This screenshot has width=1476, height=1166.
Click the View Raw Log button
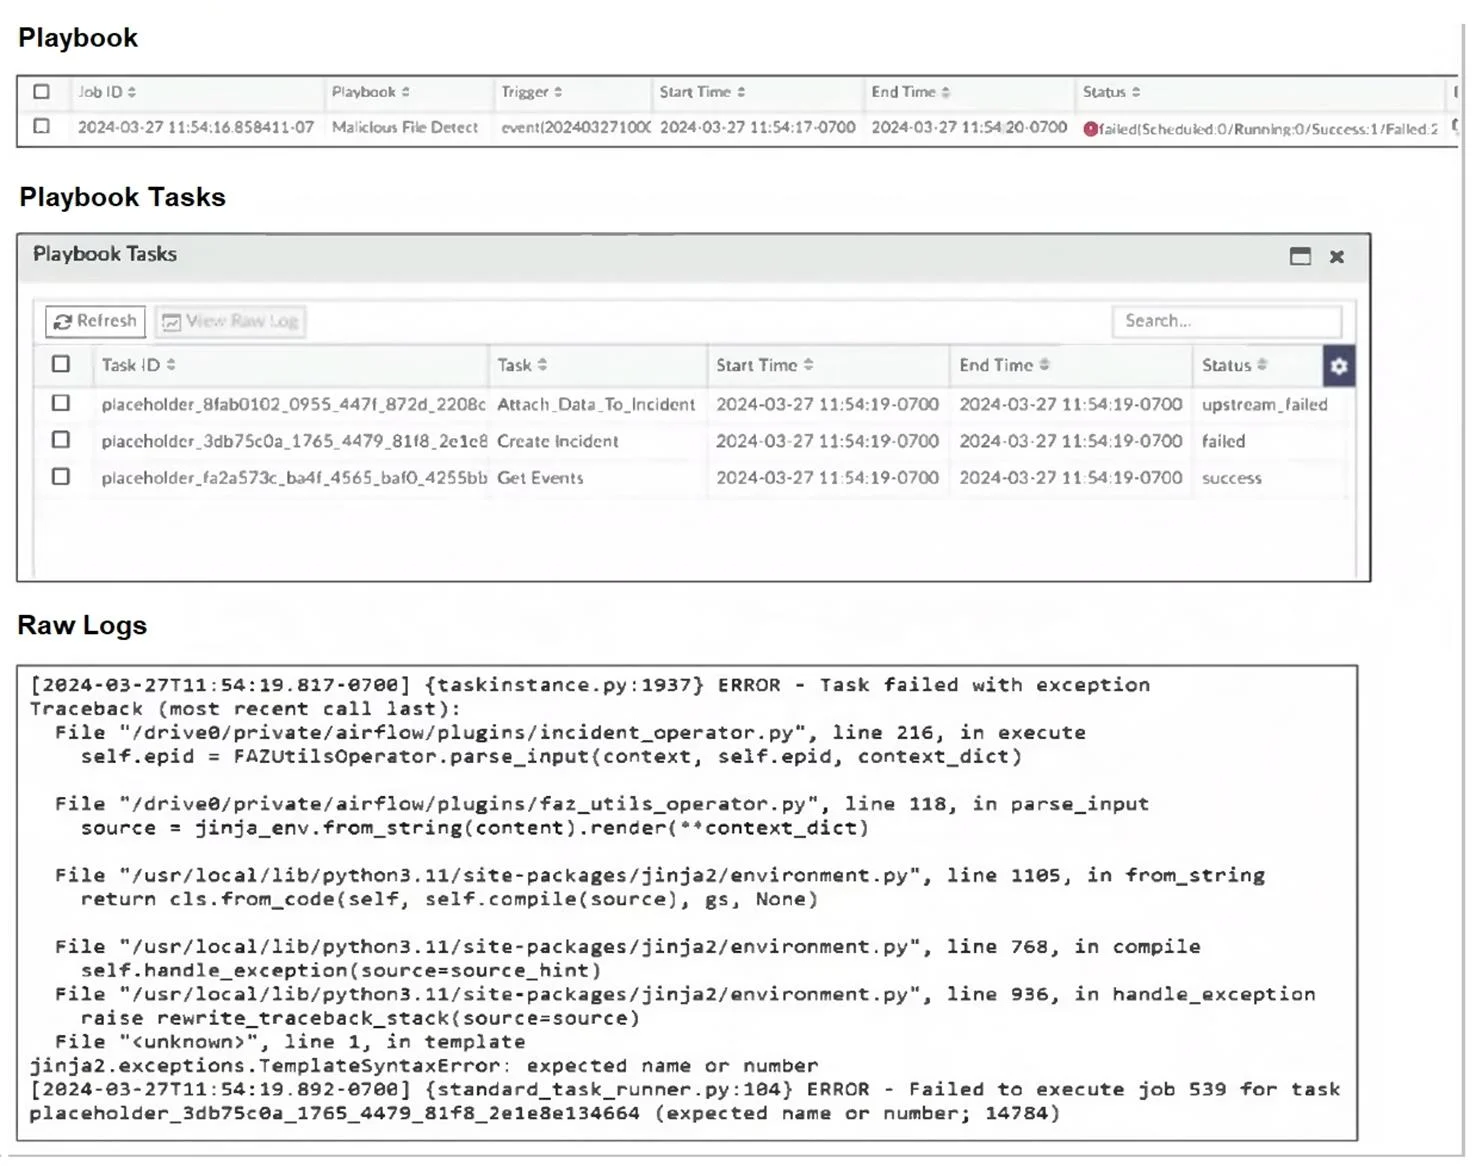(230, 321)
